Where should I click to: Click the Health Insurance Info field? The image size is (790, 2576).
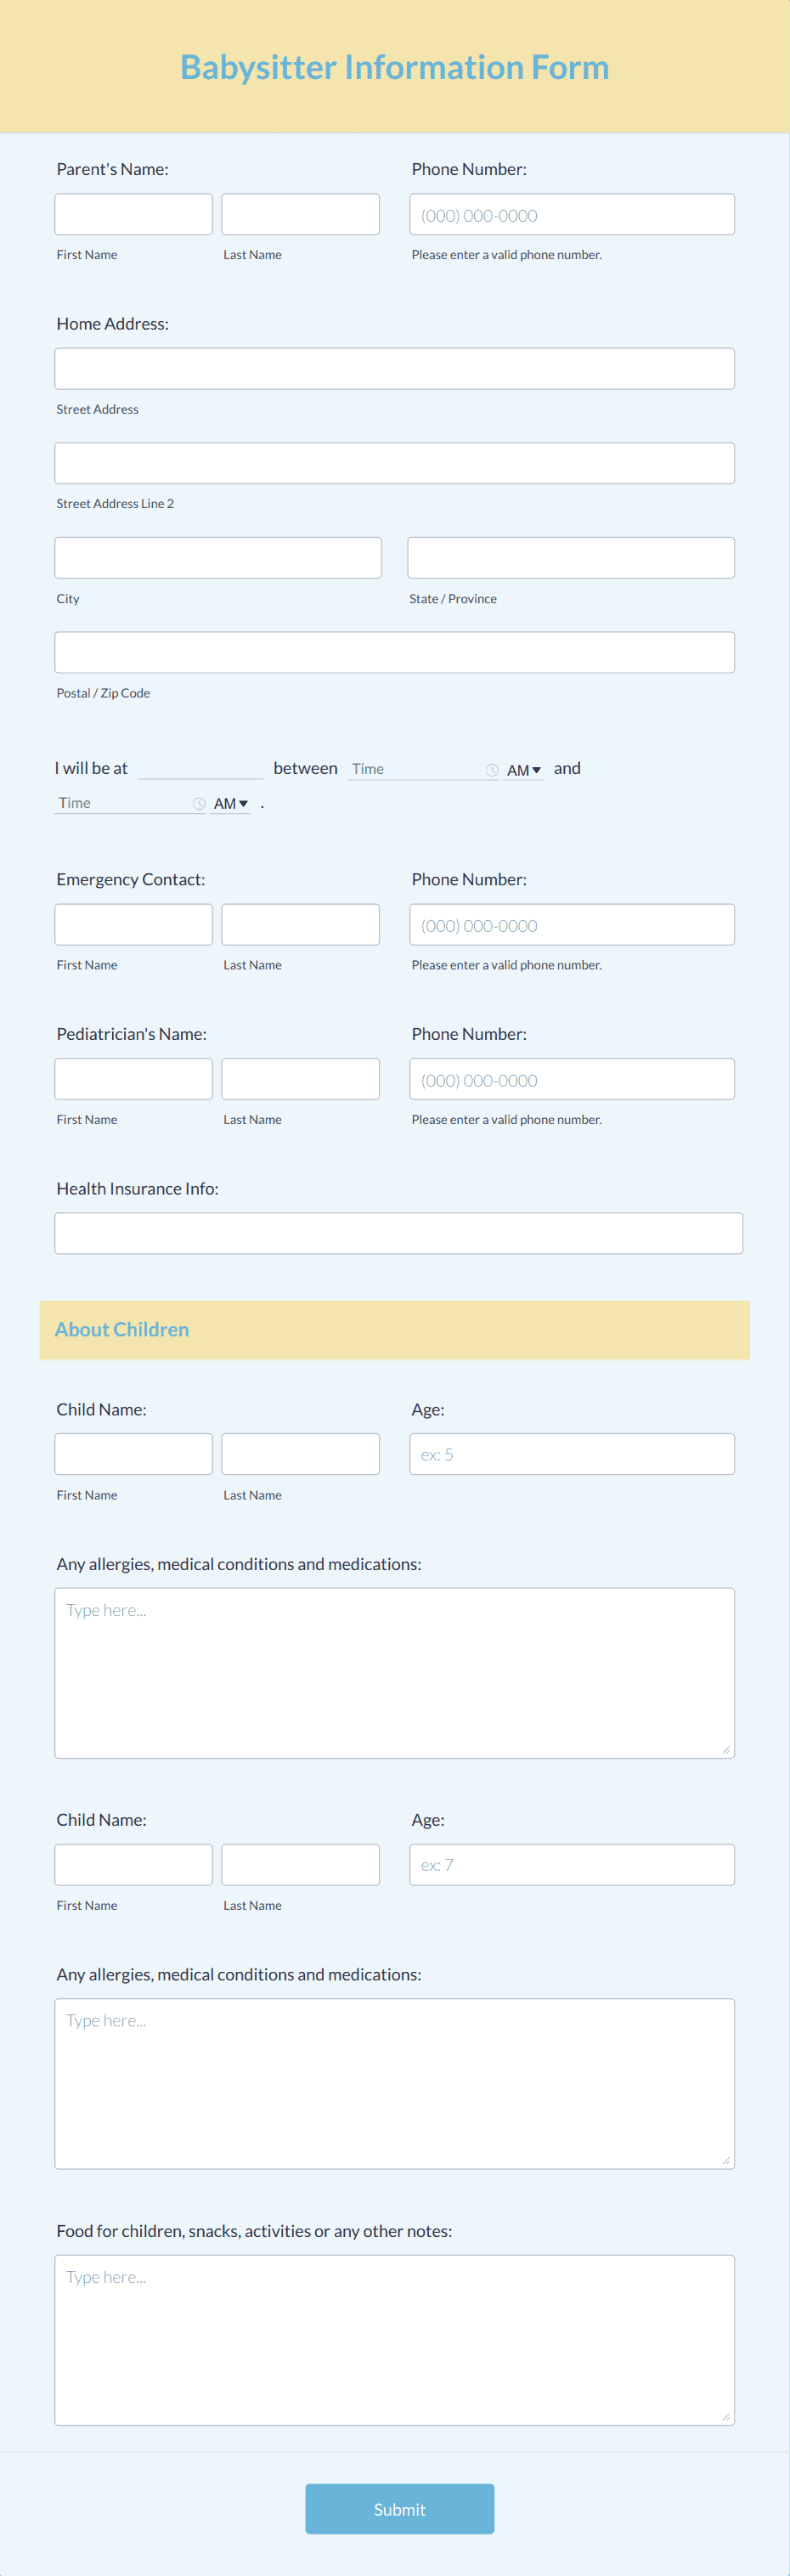pyautogui.click(x=399, y=1233)
